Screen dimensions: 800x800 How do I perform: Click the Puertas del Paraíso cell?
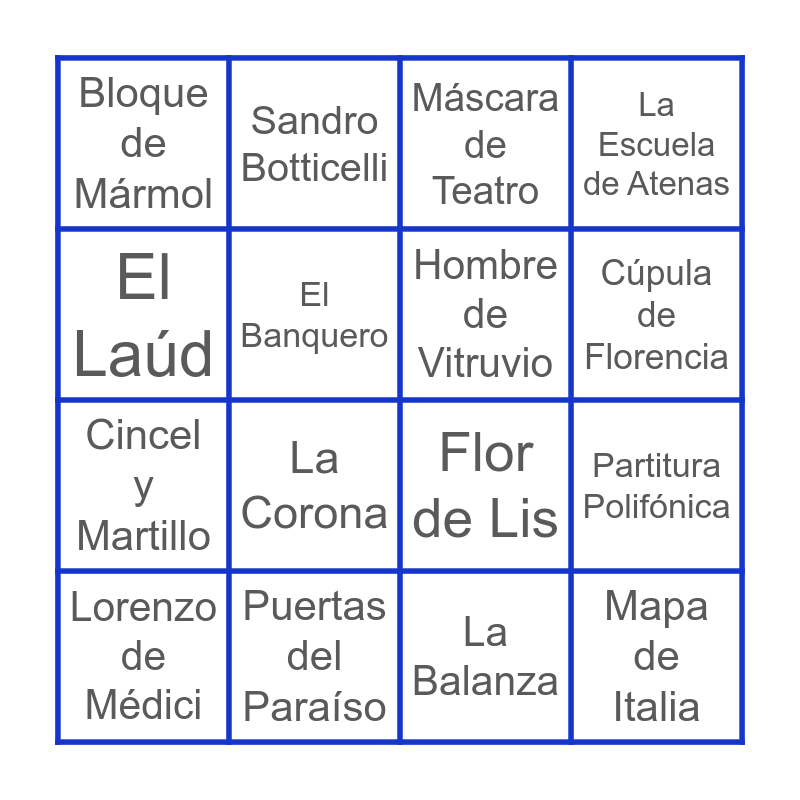tap(314, 657)
